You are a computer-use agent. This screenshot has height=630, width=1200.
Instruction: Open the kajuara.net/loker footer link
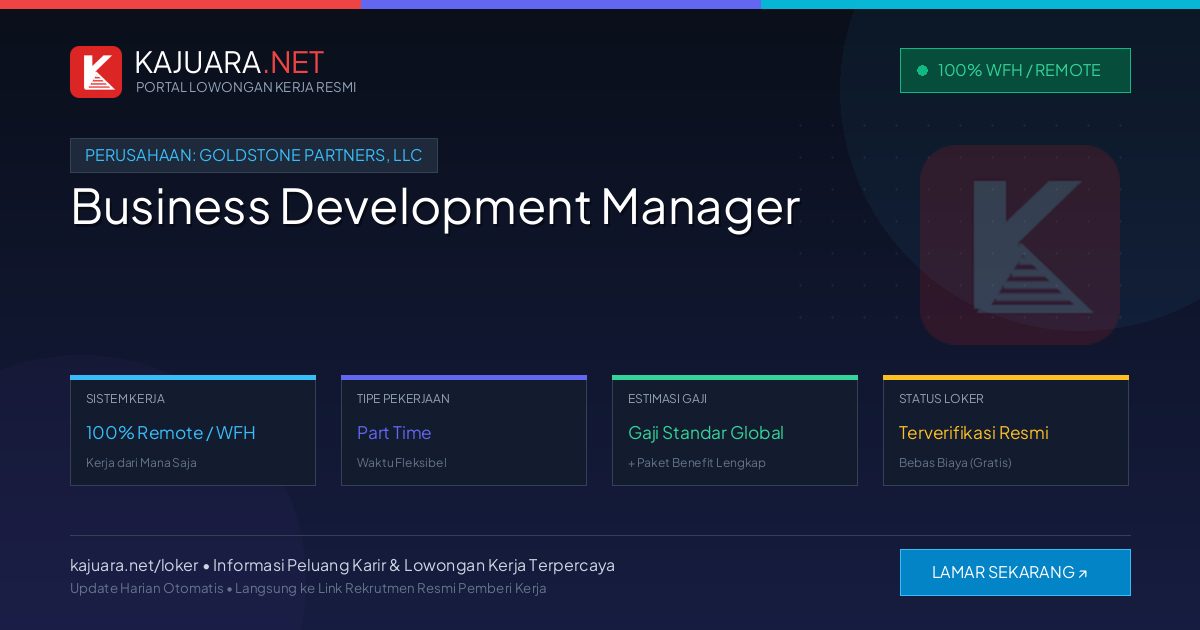[134, 565]
